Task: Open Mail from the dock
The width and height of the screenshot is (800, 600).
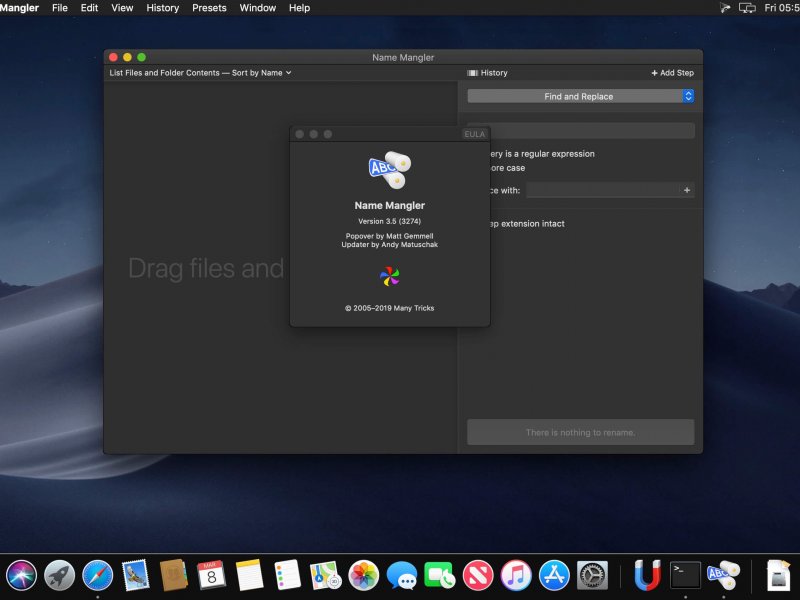Action: pyautogui.click(x=136, y=575)
